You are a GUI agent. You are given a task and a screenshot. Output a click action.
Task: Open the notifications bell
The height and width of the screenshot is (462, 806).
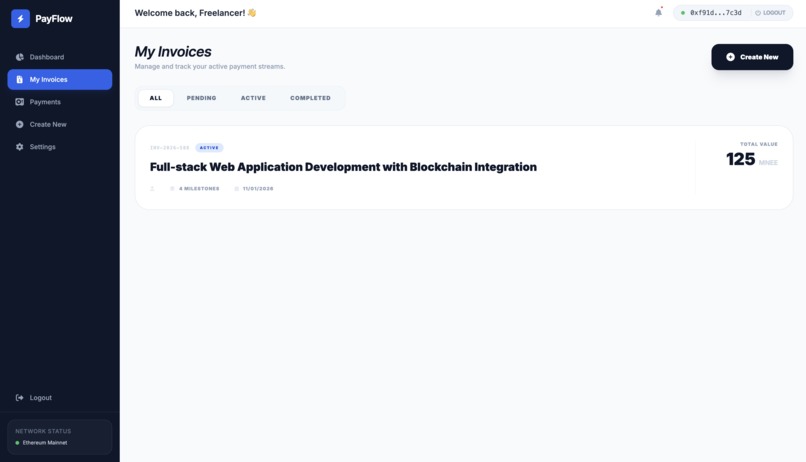[658, 12]
